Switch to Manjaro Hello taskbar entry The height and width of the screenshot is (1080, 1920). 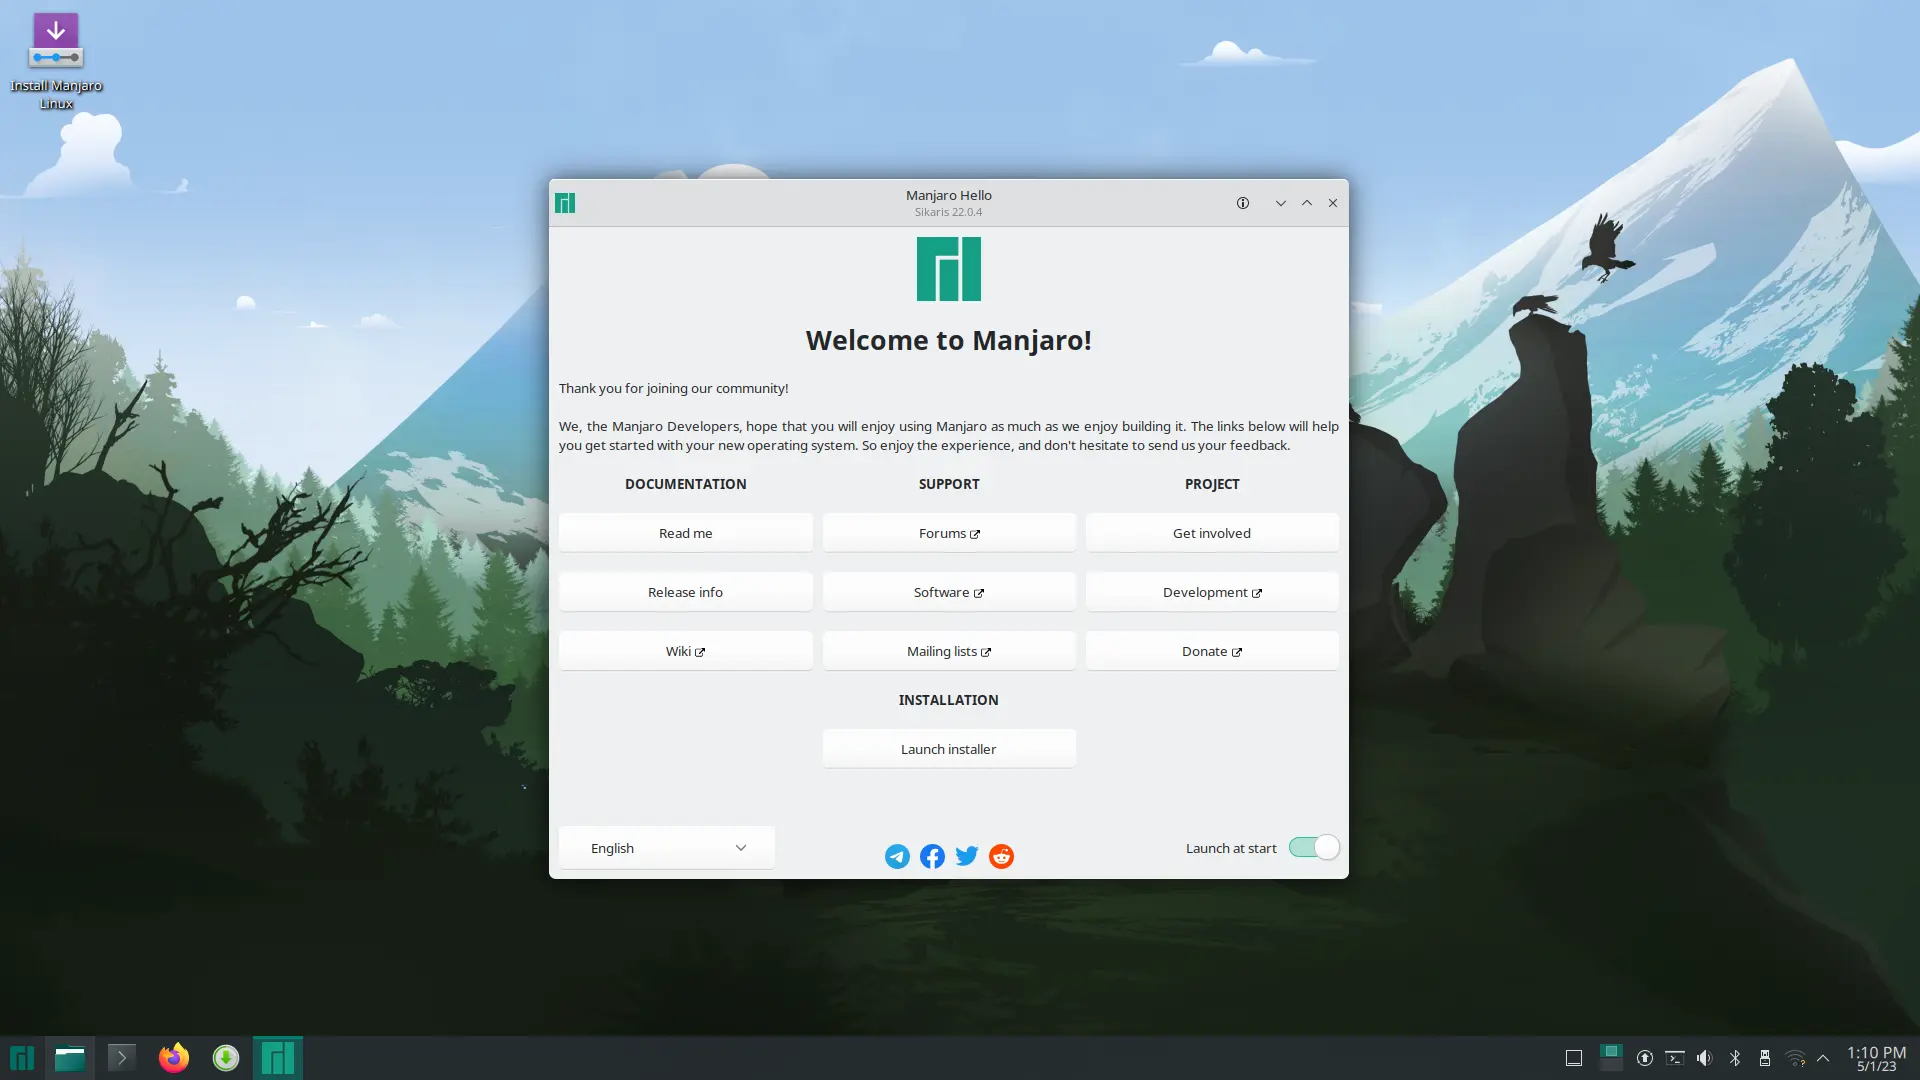(278, 1058)
